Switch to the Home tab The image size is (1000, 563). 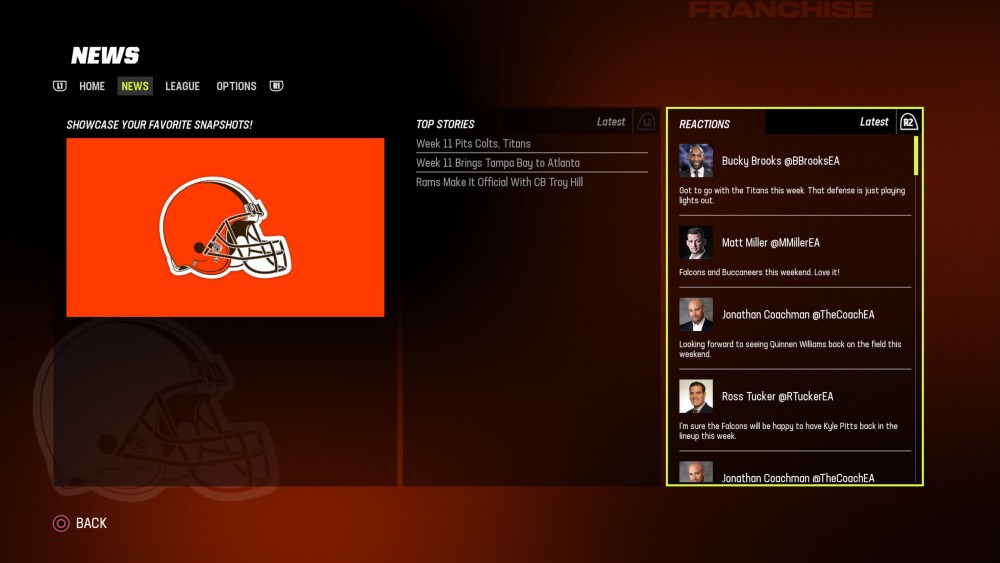(92, 86)
